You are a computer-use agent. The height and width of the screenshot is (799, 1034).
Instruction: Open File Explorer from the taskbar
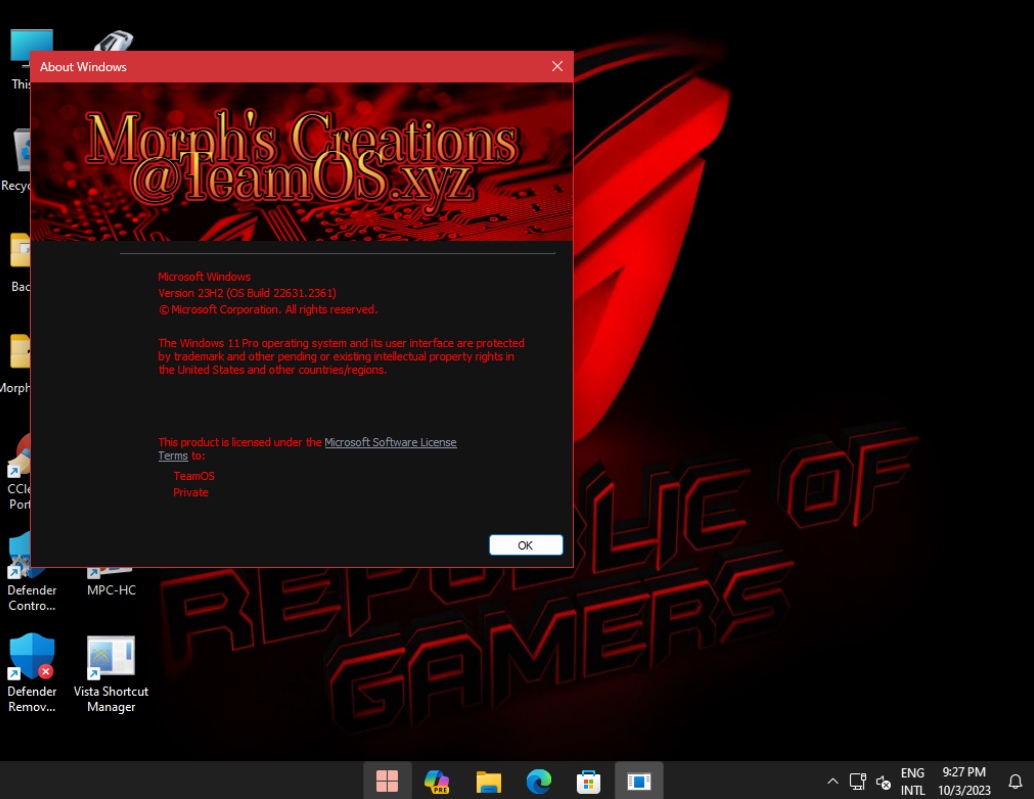coord(489,781)
